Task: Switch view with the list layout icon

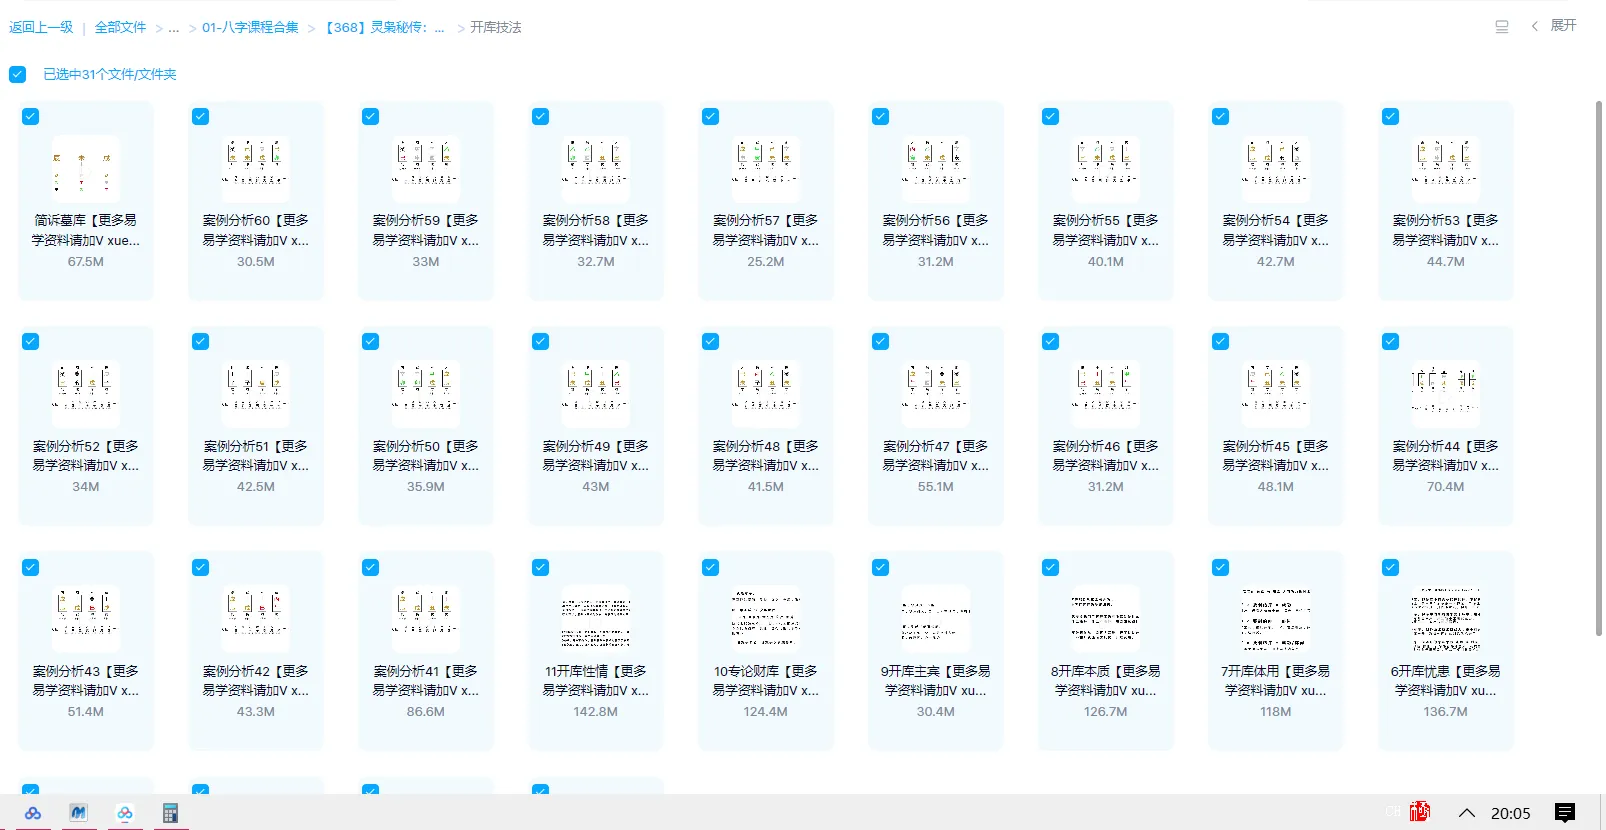Action: 1501,27
